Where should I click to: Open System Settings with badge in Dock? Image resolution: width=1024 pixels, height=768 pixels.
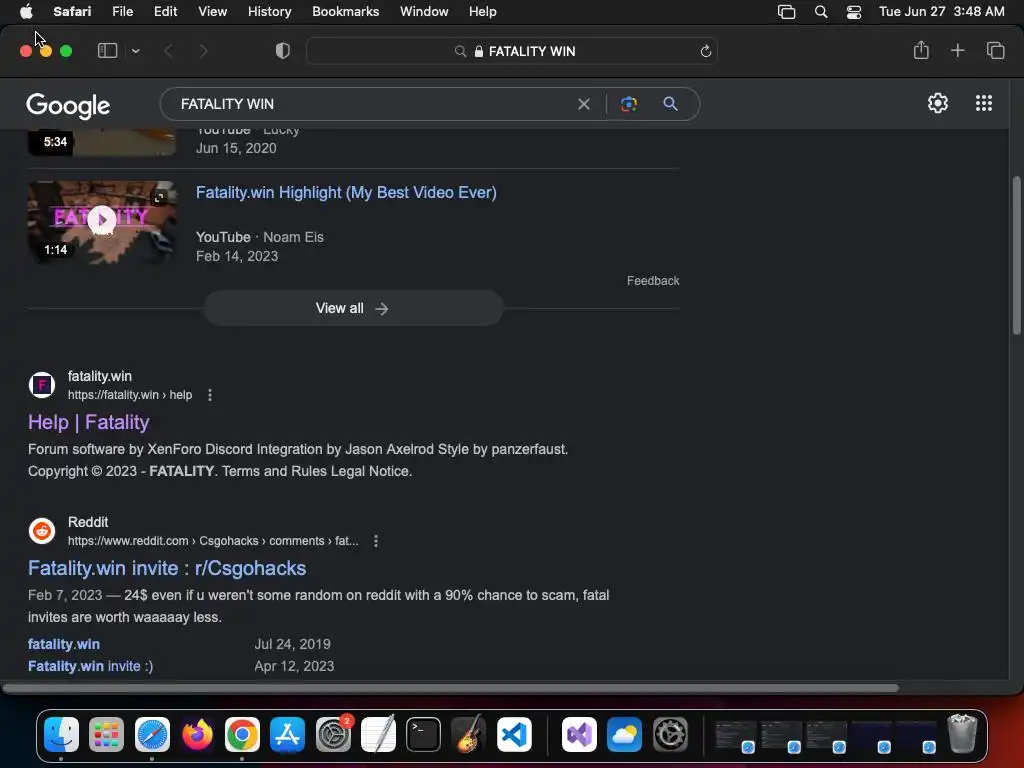[333, 735]
